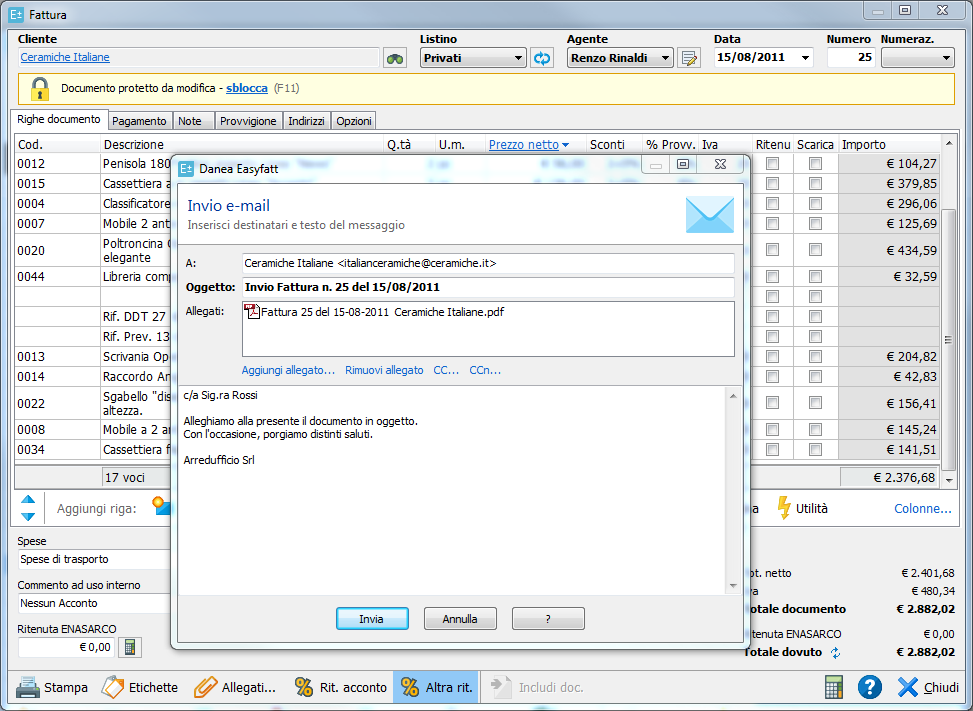Open the Data date picker dropdown
Image resolution: width=973 pixels, height=711 pixels.
click(x=806, y=58)
